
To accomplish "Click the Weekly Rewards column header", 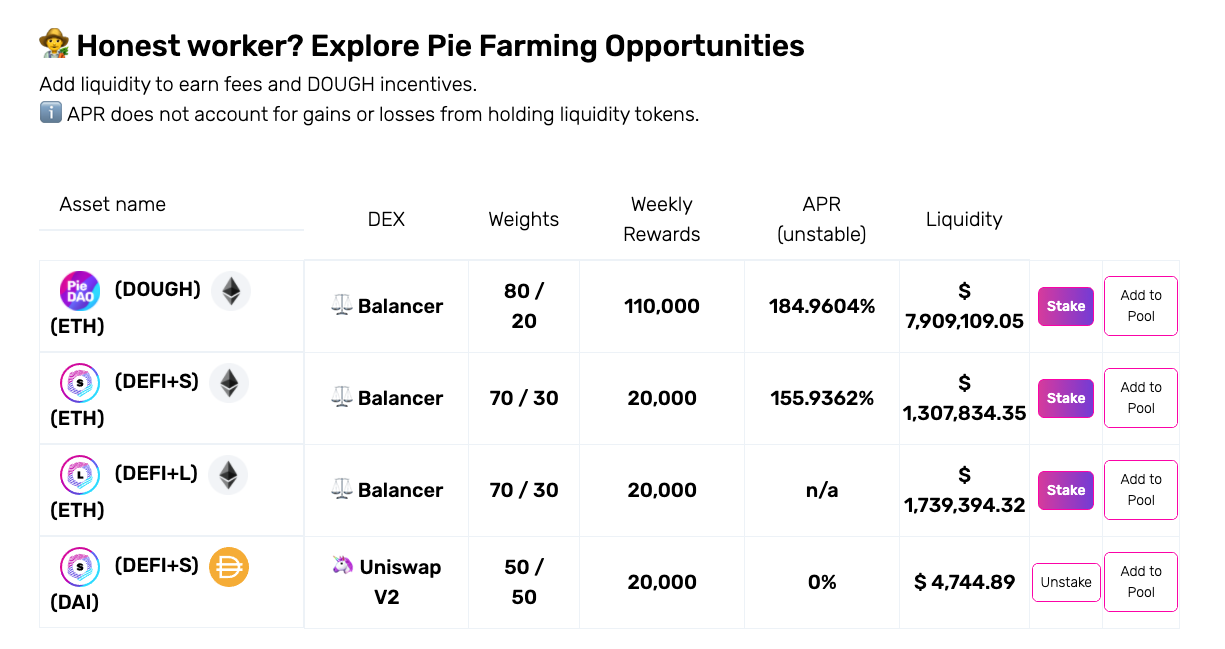I will (x=661, y=219).
